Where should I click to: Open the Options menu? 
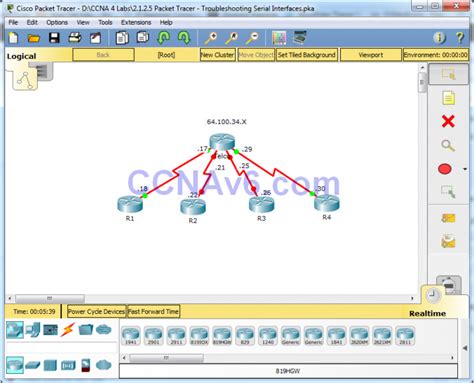tap(57, 22)
